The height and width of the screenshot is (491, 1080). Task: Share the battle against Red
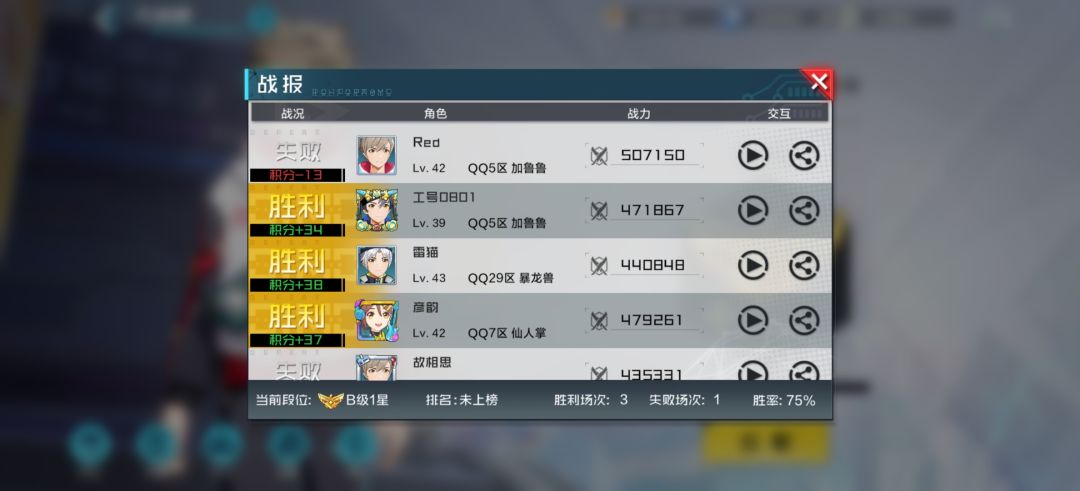click(x=804, y=155)
